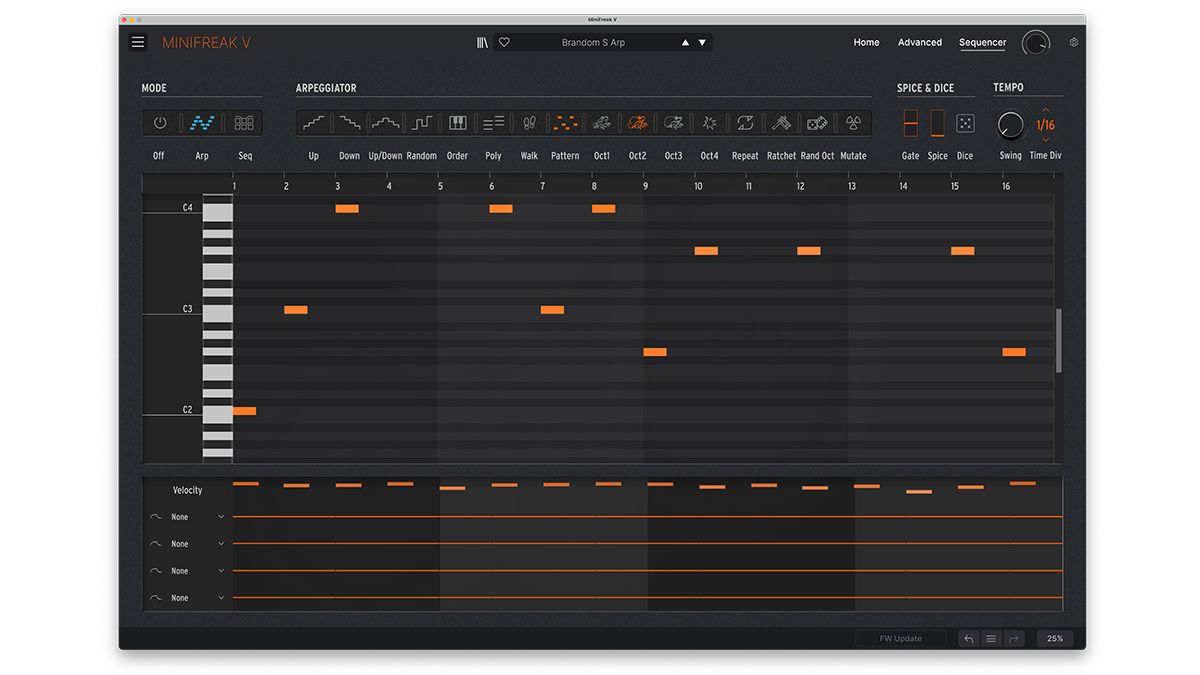The width and height of the screenshot is (1200, 675).
Task: Roll the Dice button
Action: click(x=965, y=123)
